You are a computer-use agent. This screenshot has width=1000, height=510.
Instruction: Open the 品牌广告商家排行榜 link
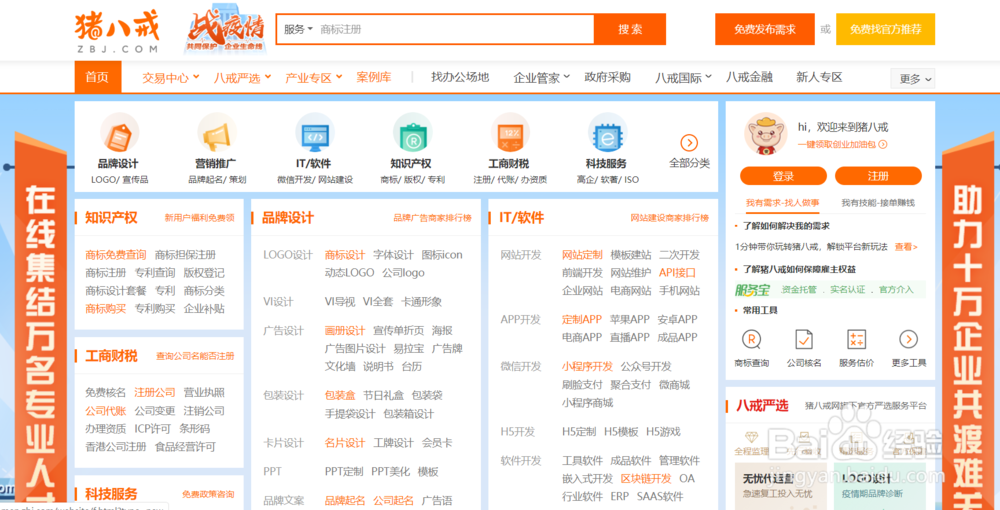click(432, 217)
